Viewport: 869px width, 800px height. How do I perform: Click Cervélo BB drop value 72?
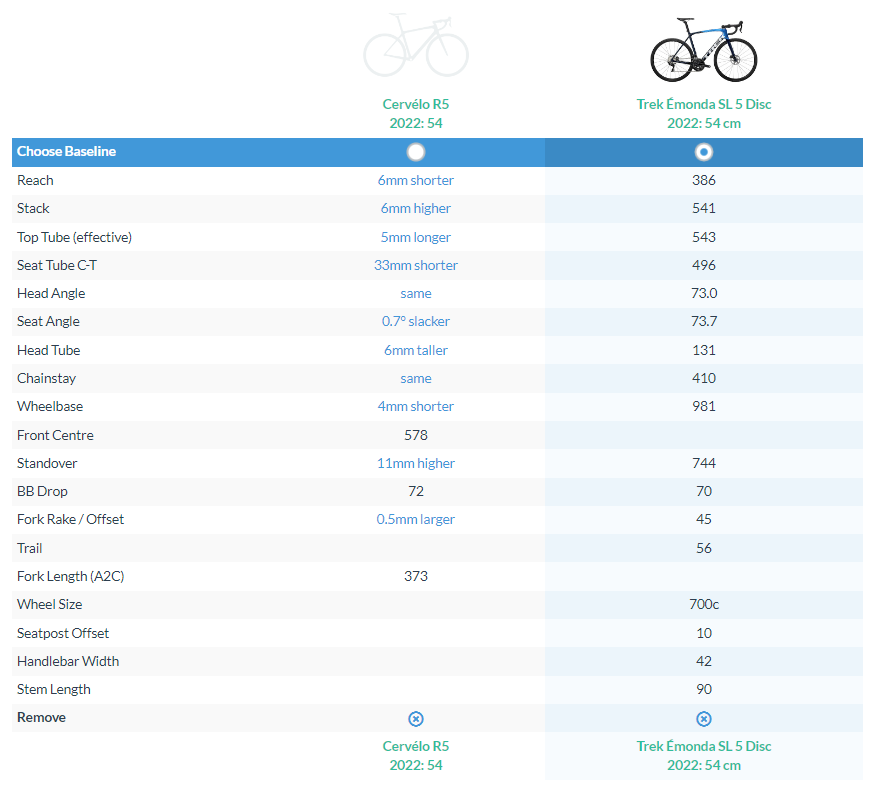[416, 492]
